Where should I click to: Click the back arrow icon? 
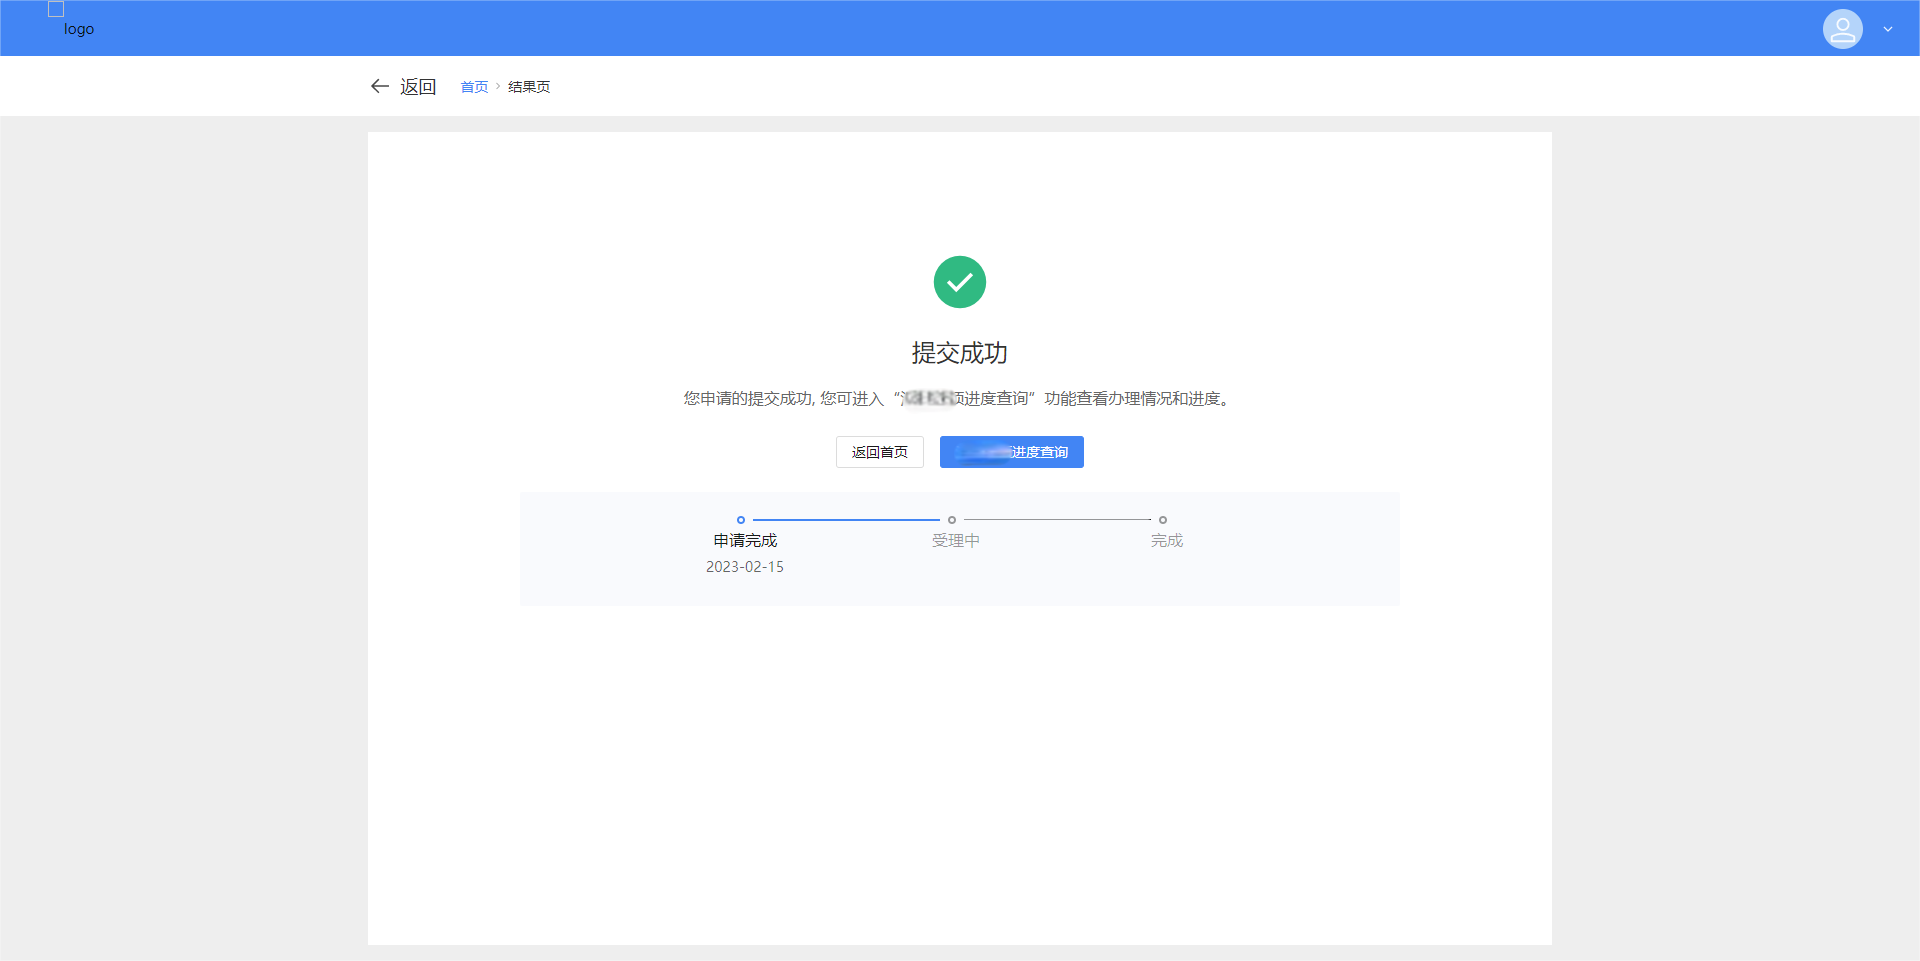379,87
